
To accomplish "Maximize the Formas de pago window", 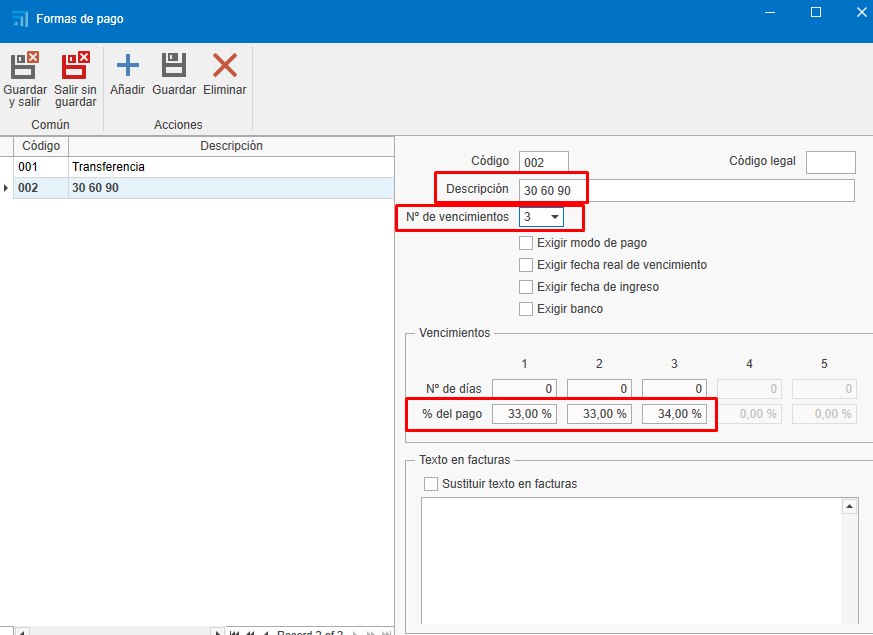I will pos(816,12).
